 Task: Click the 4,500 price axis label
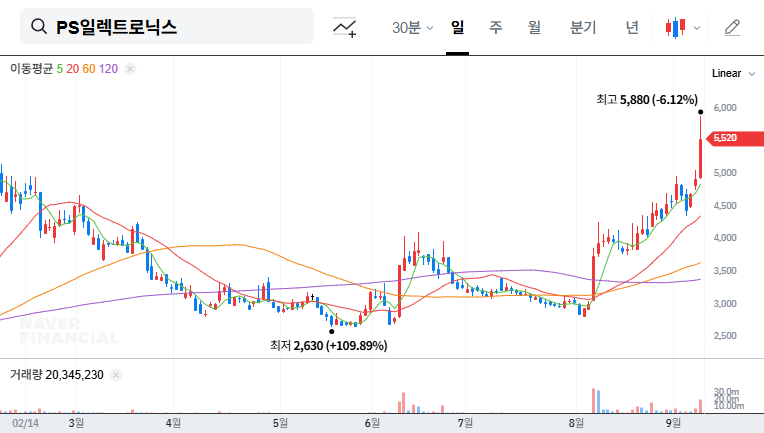[725, 206]
